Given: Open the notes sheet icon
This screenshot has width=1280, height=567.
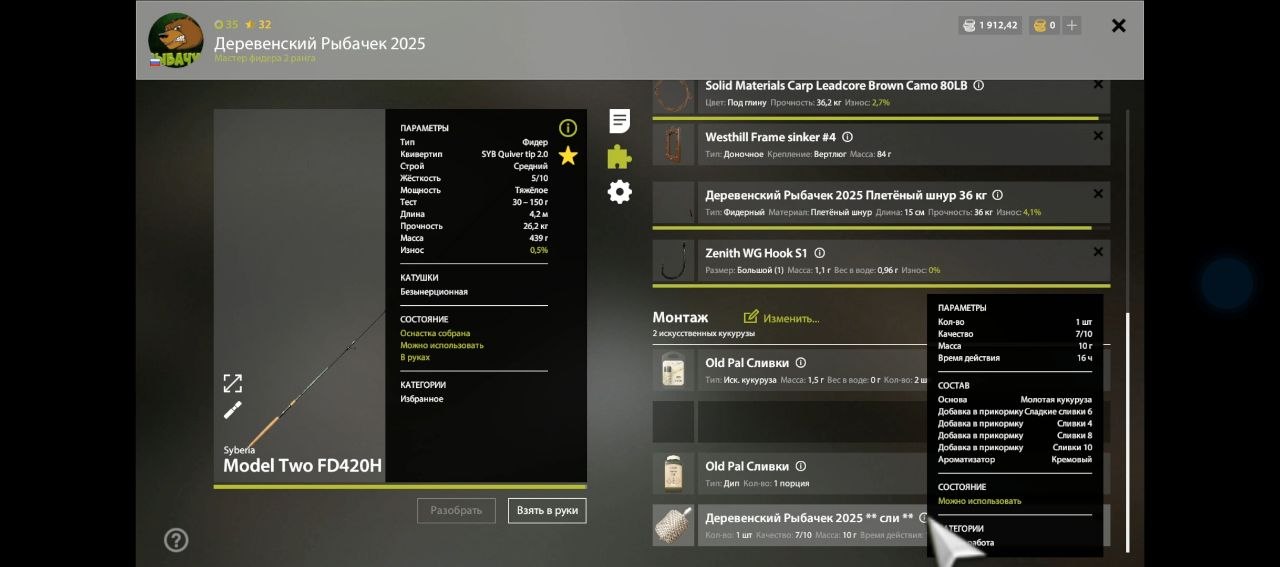Looking at the screenshot, I should pos(620,121).
